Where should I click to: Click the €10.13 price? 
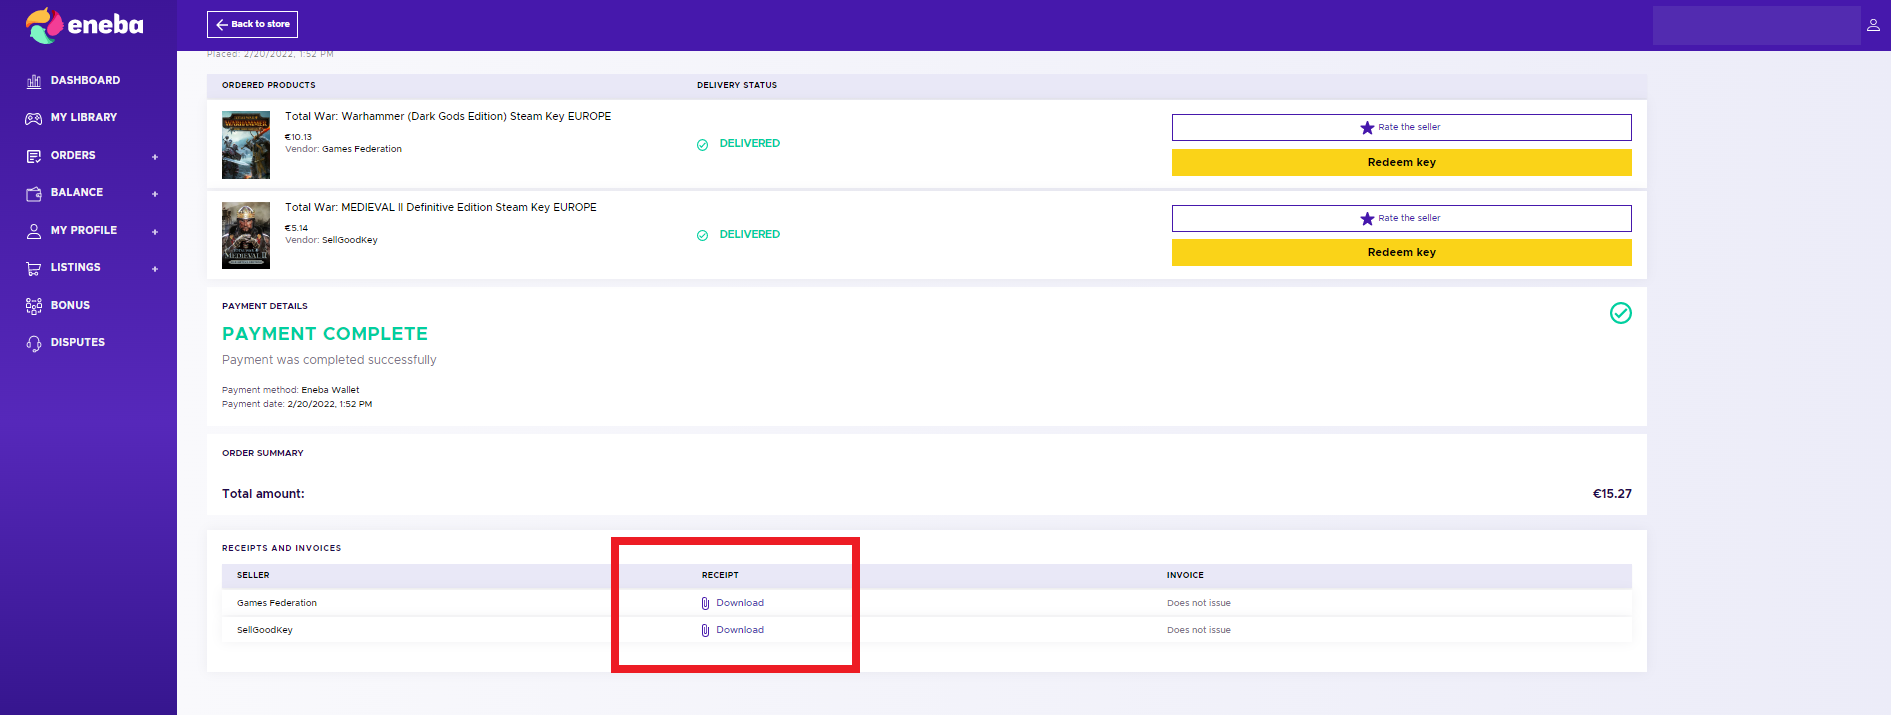pos(298,137)
